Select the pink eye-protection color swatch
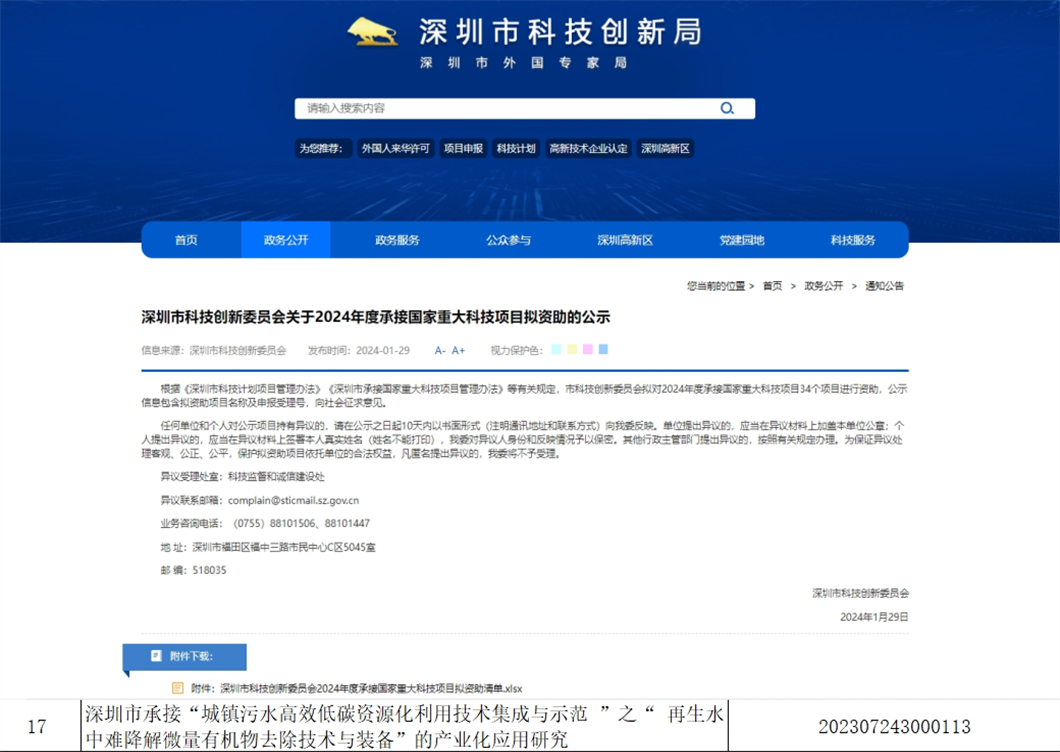The image size is (1060, 752). coord(588,350)
